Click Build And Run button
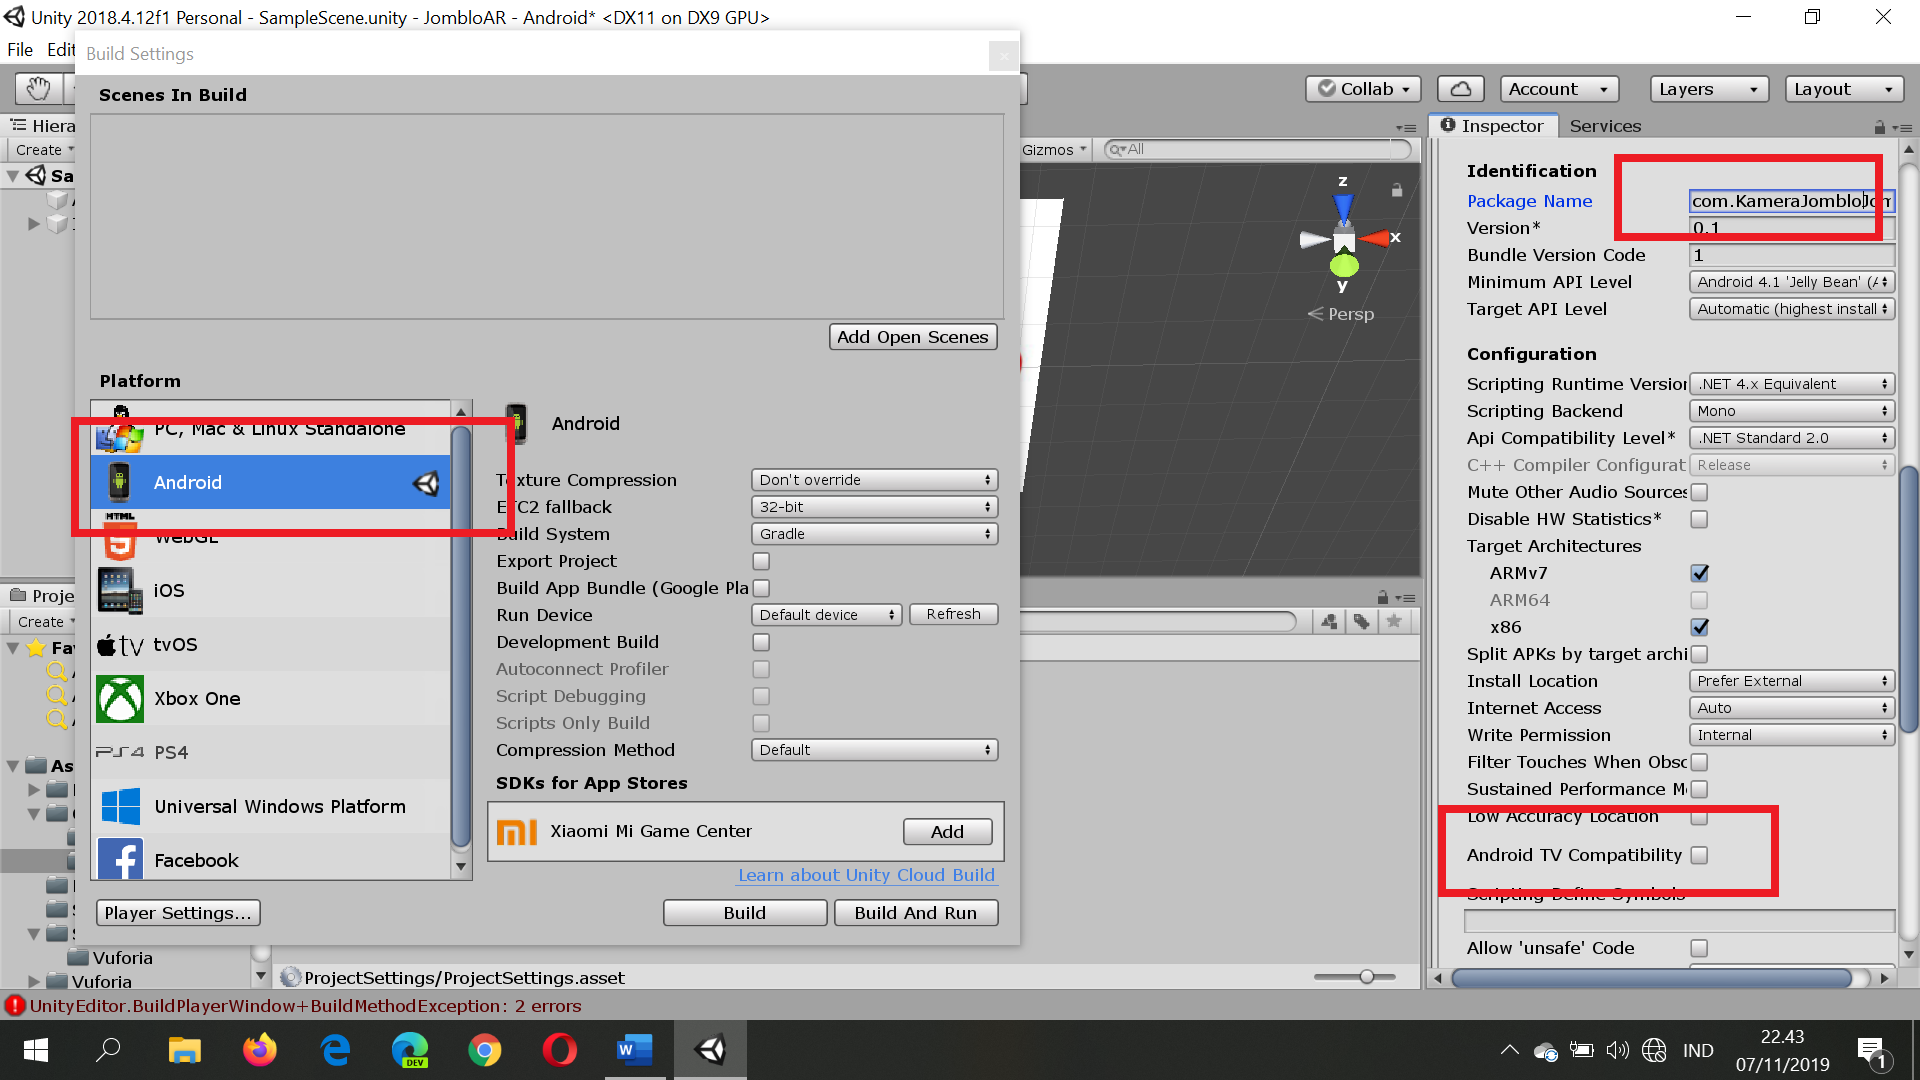The width and height of the screenshot is (1920, 1080). 916,913
